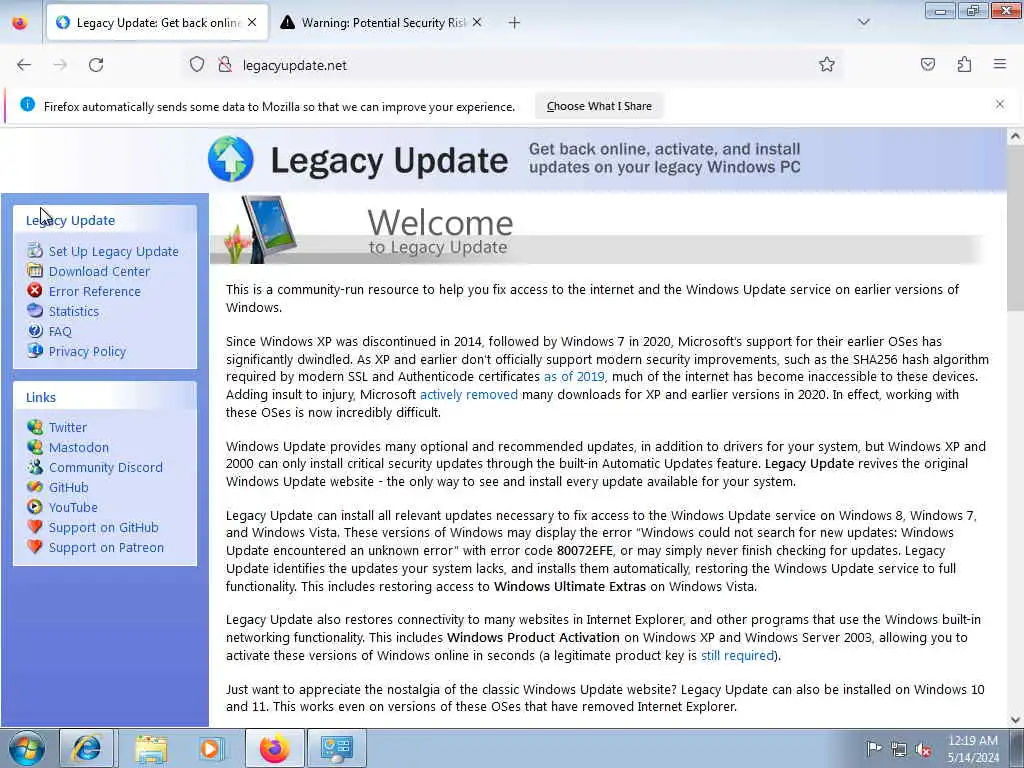Viewport: 1024px width, 768px height.
Task: Click the Action Center flag icon
Action: [874, 748]
